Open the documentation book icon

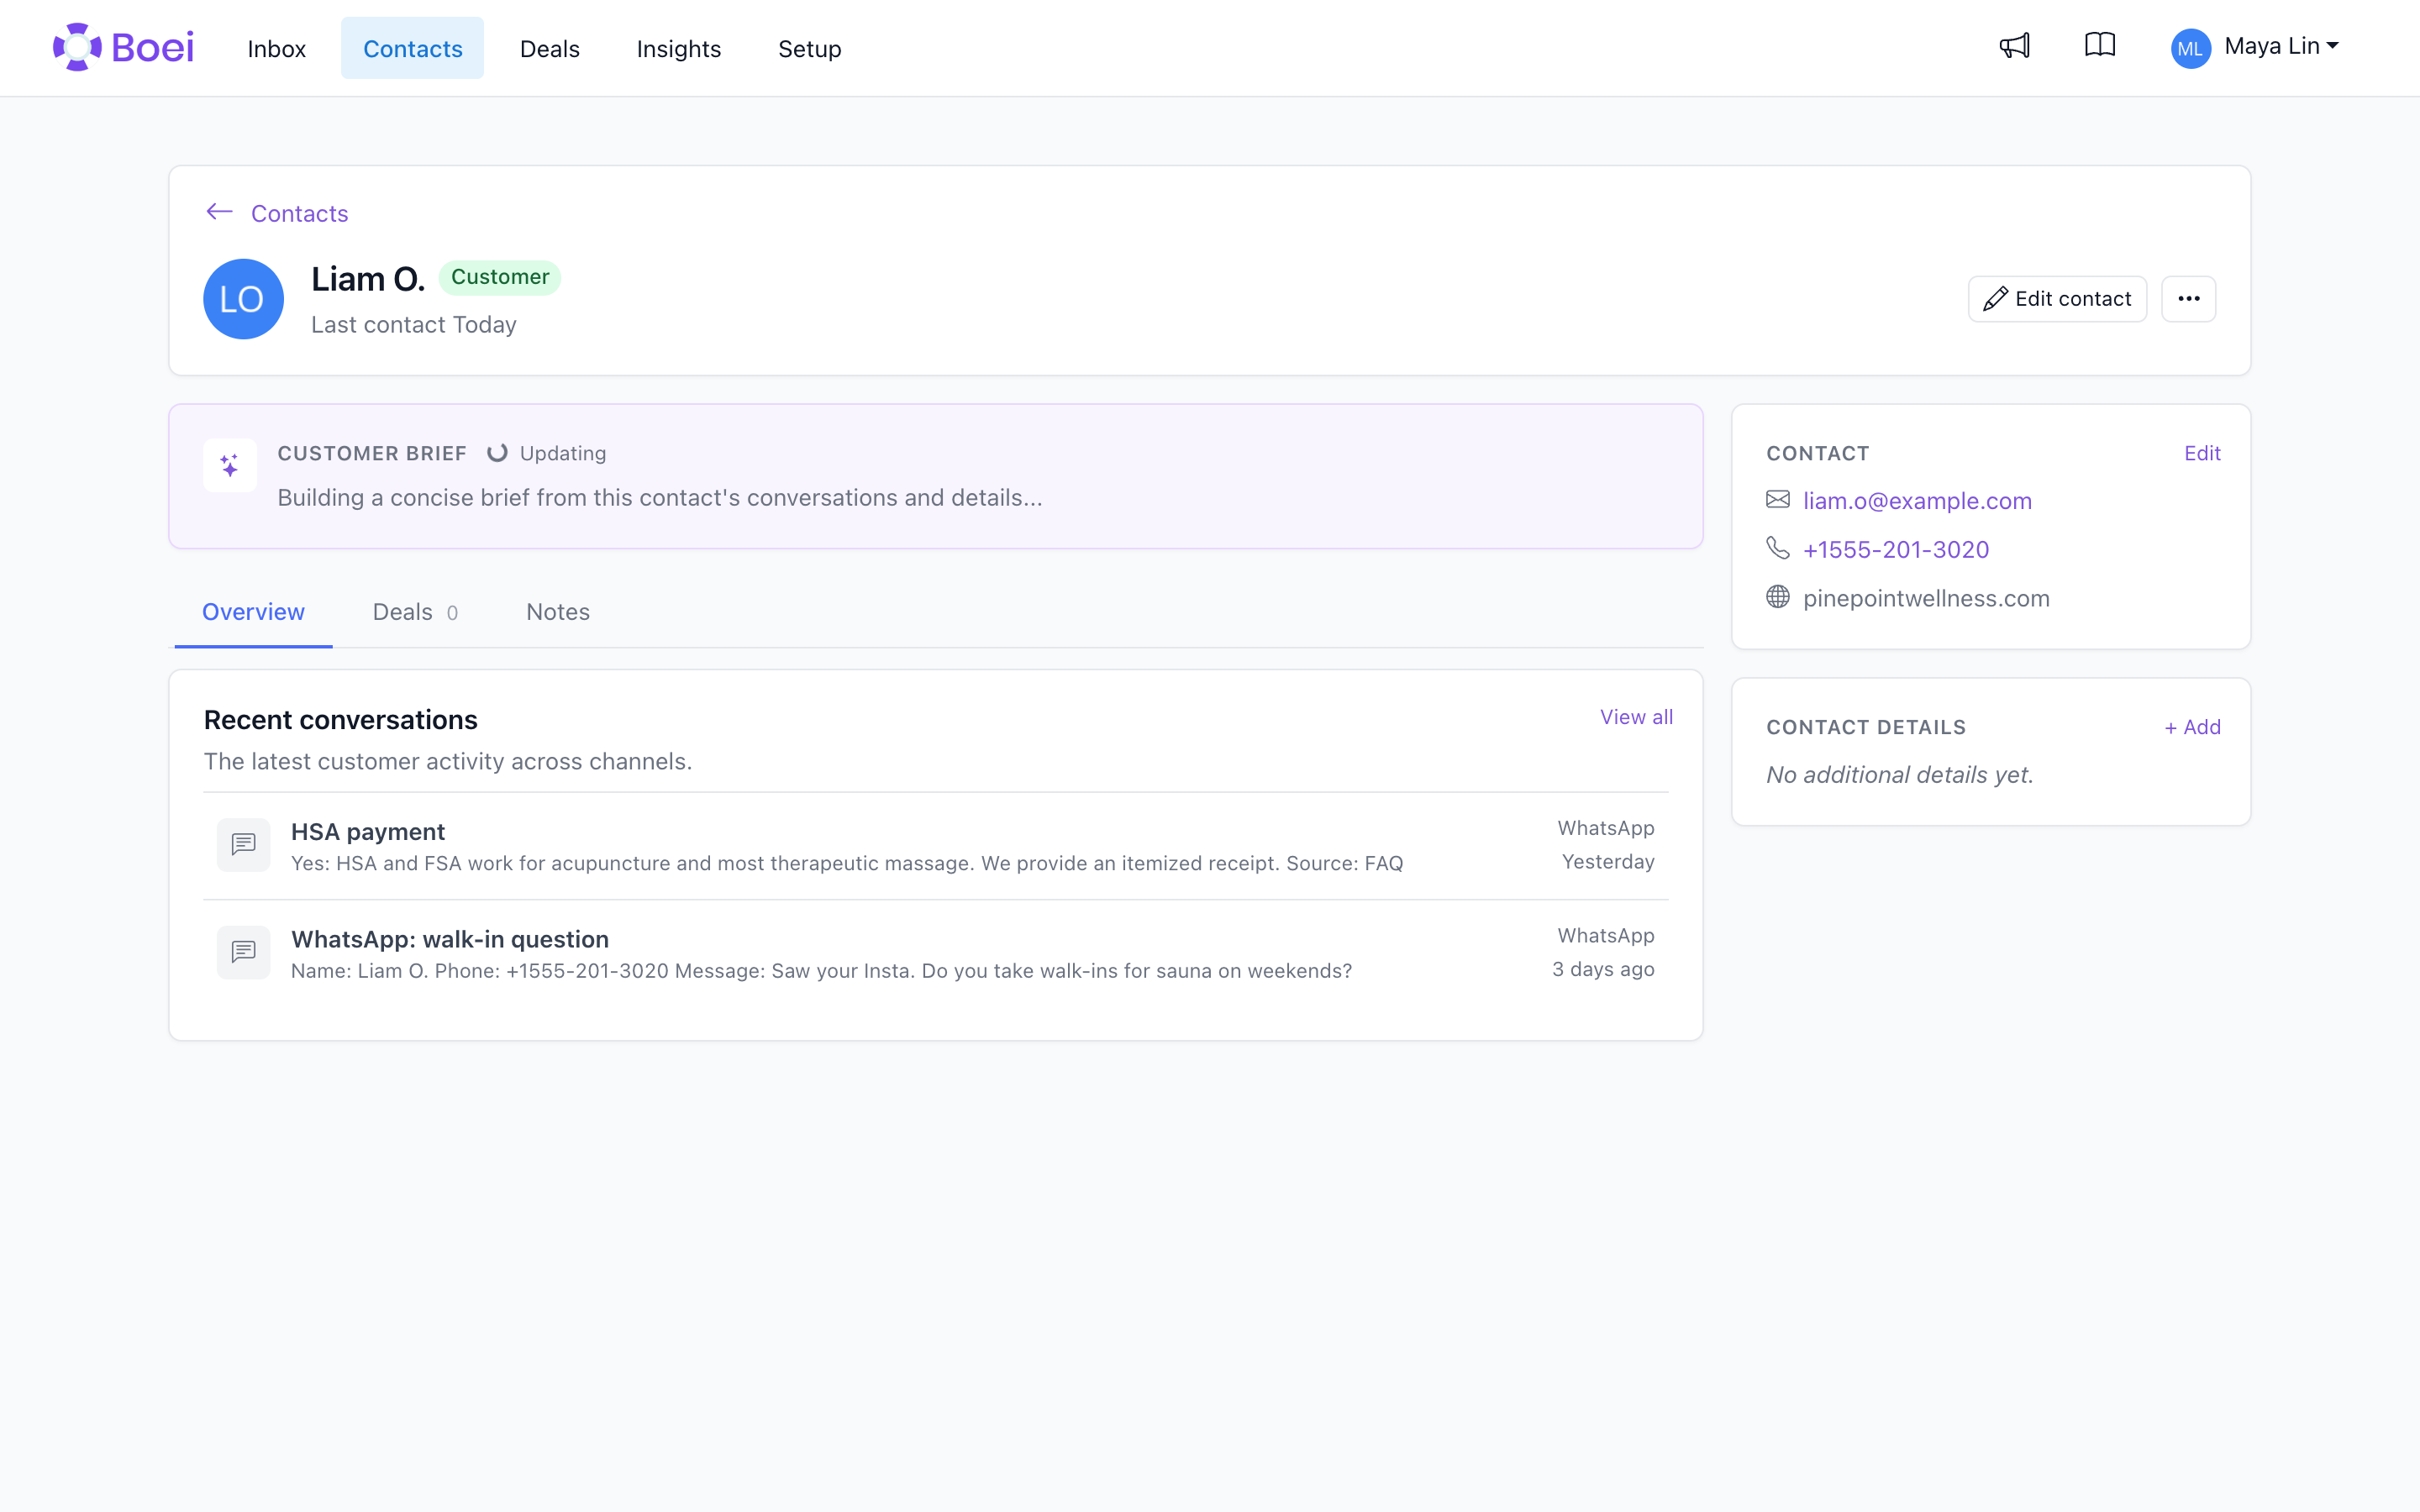click(x=2100, y=45)
